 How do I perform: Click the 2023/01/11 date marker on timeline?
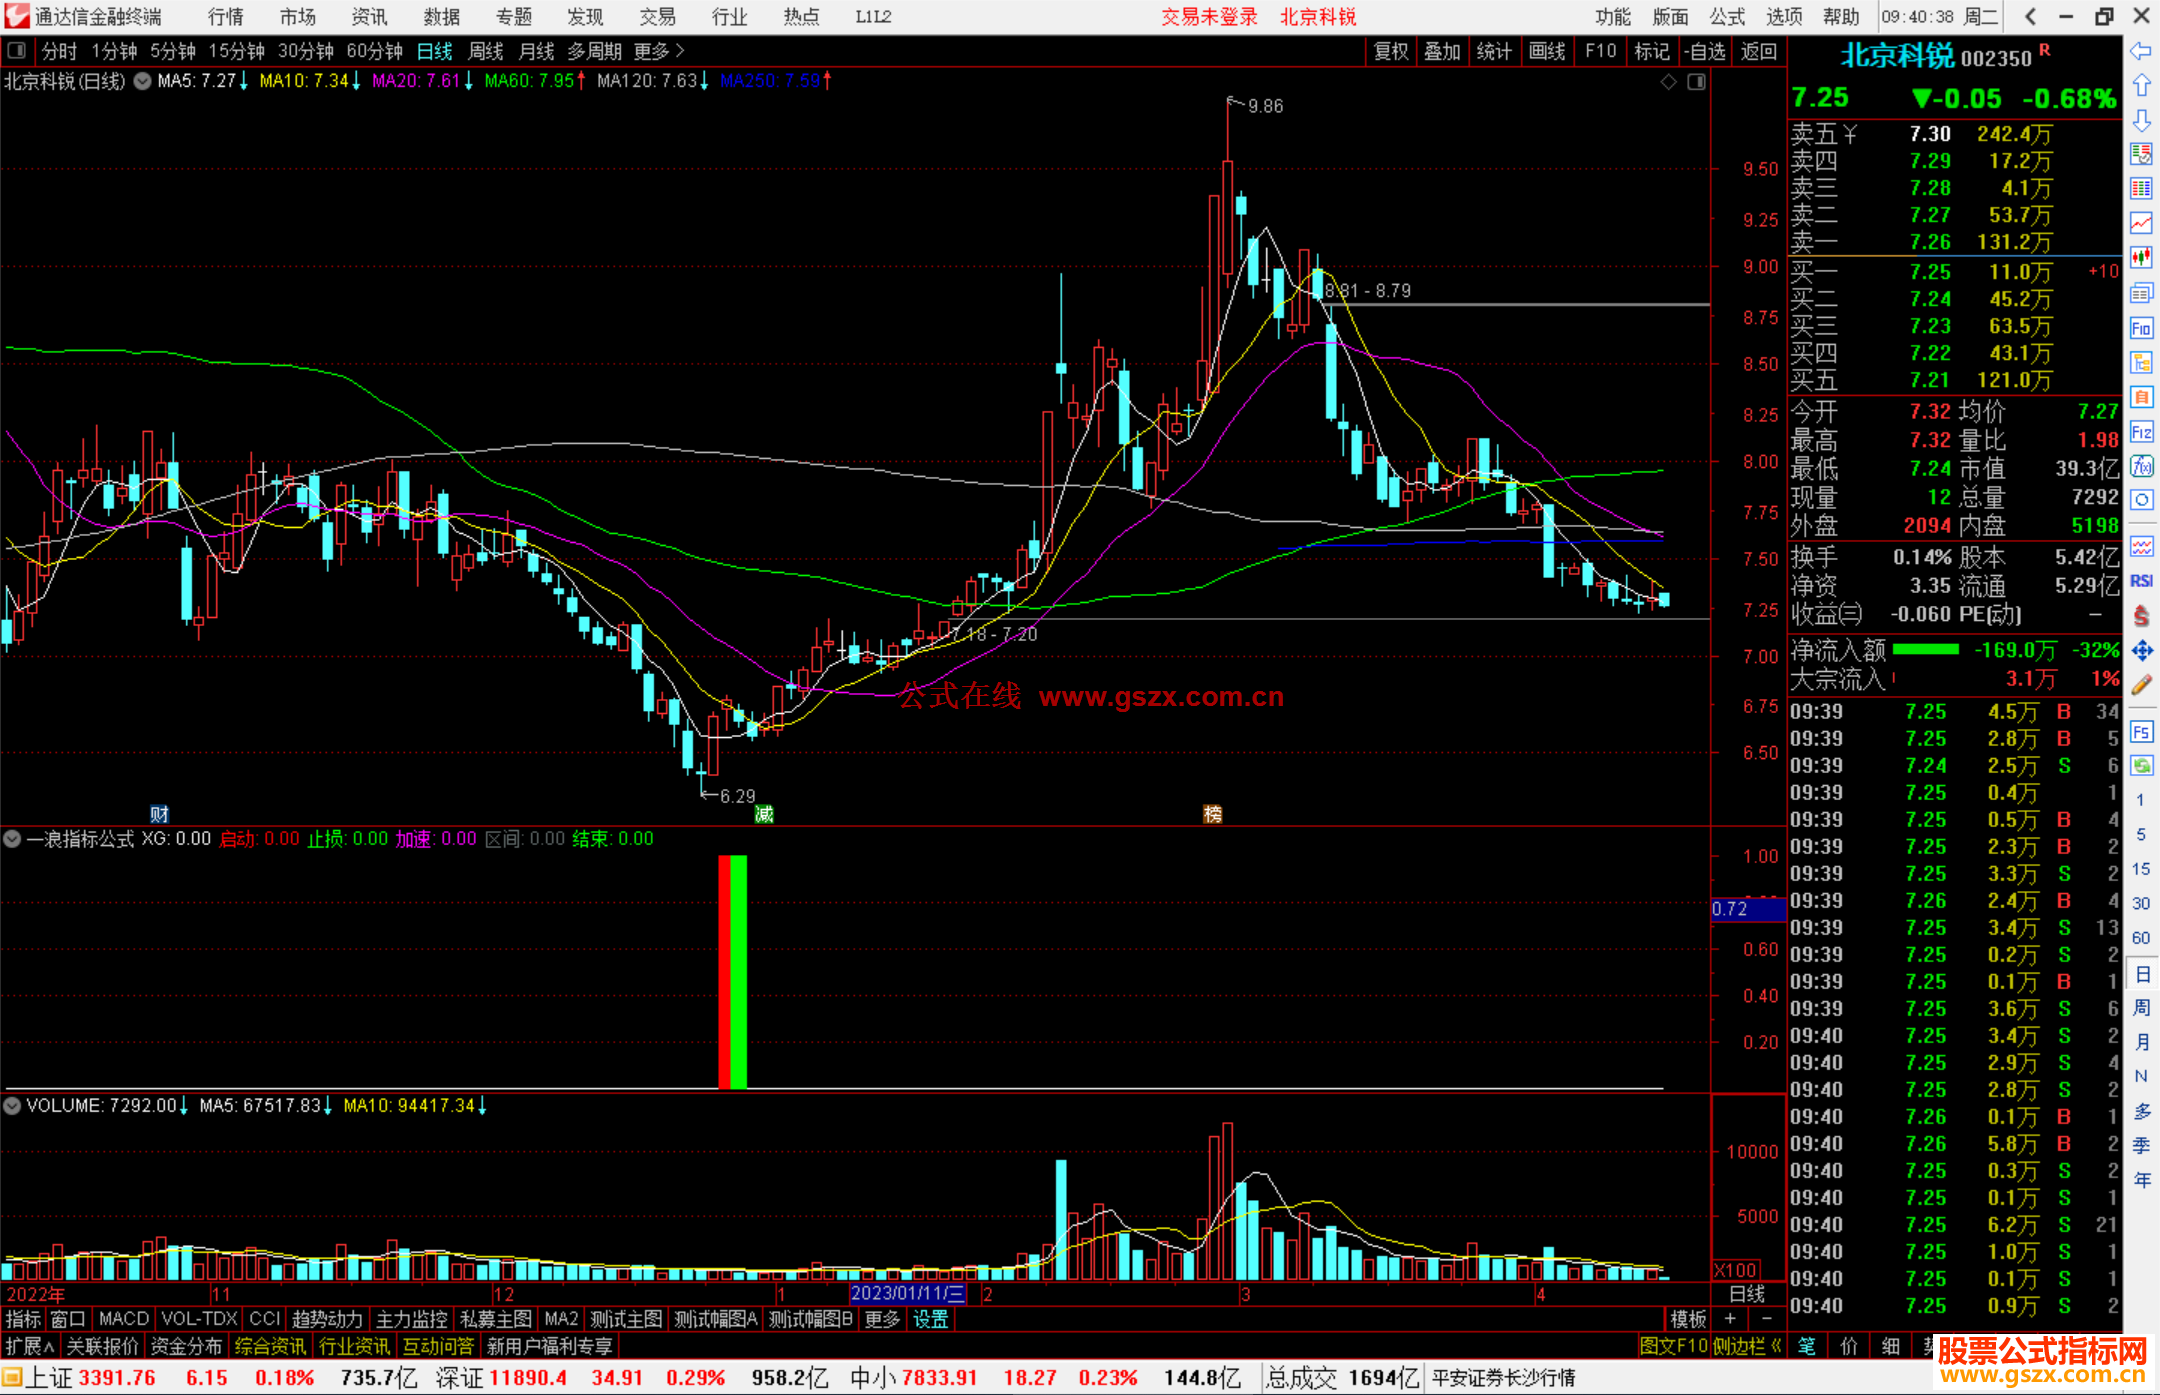907,1293
